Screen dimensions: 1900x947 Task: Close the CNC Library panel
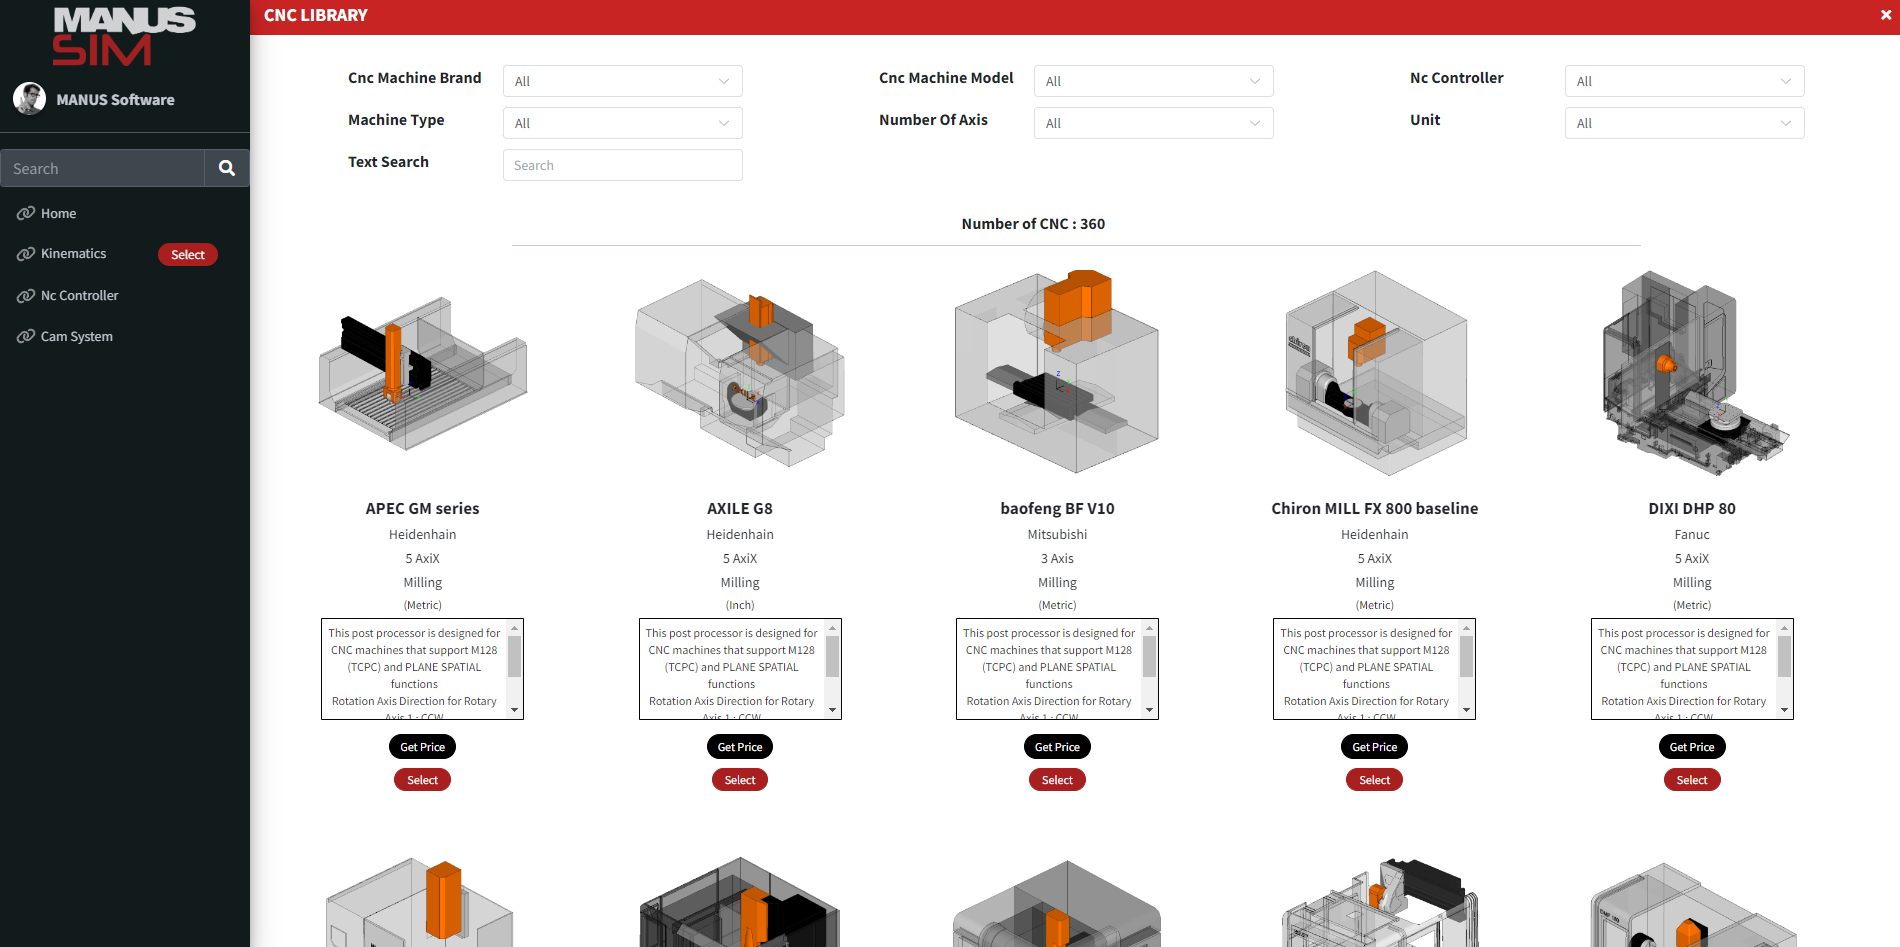coord(1885,16)
